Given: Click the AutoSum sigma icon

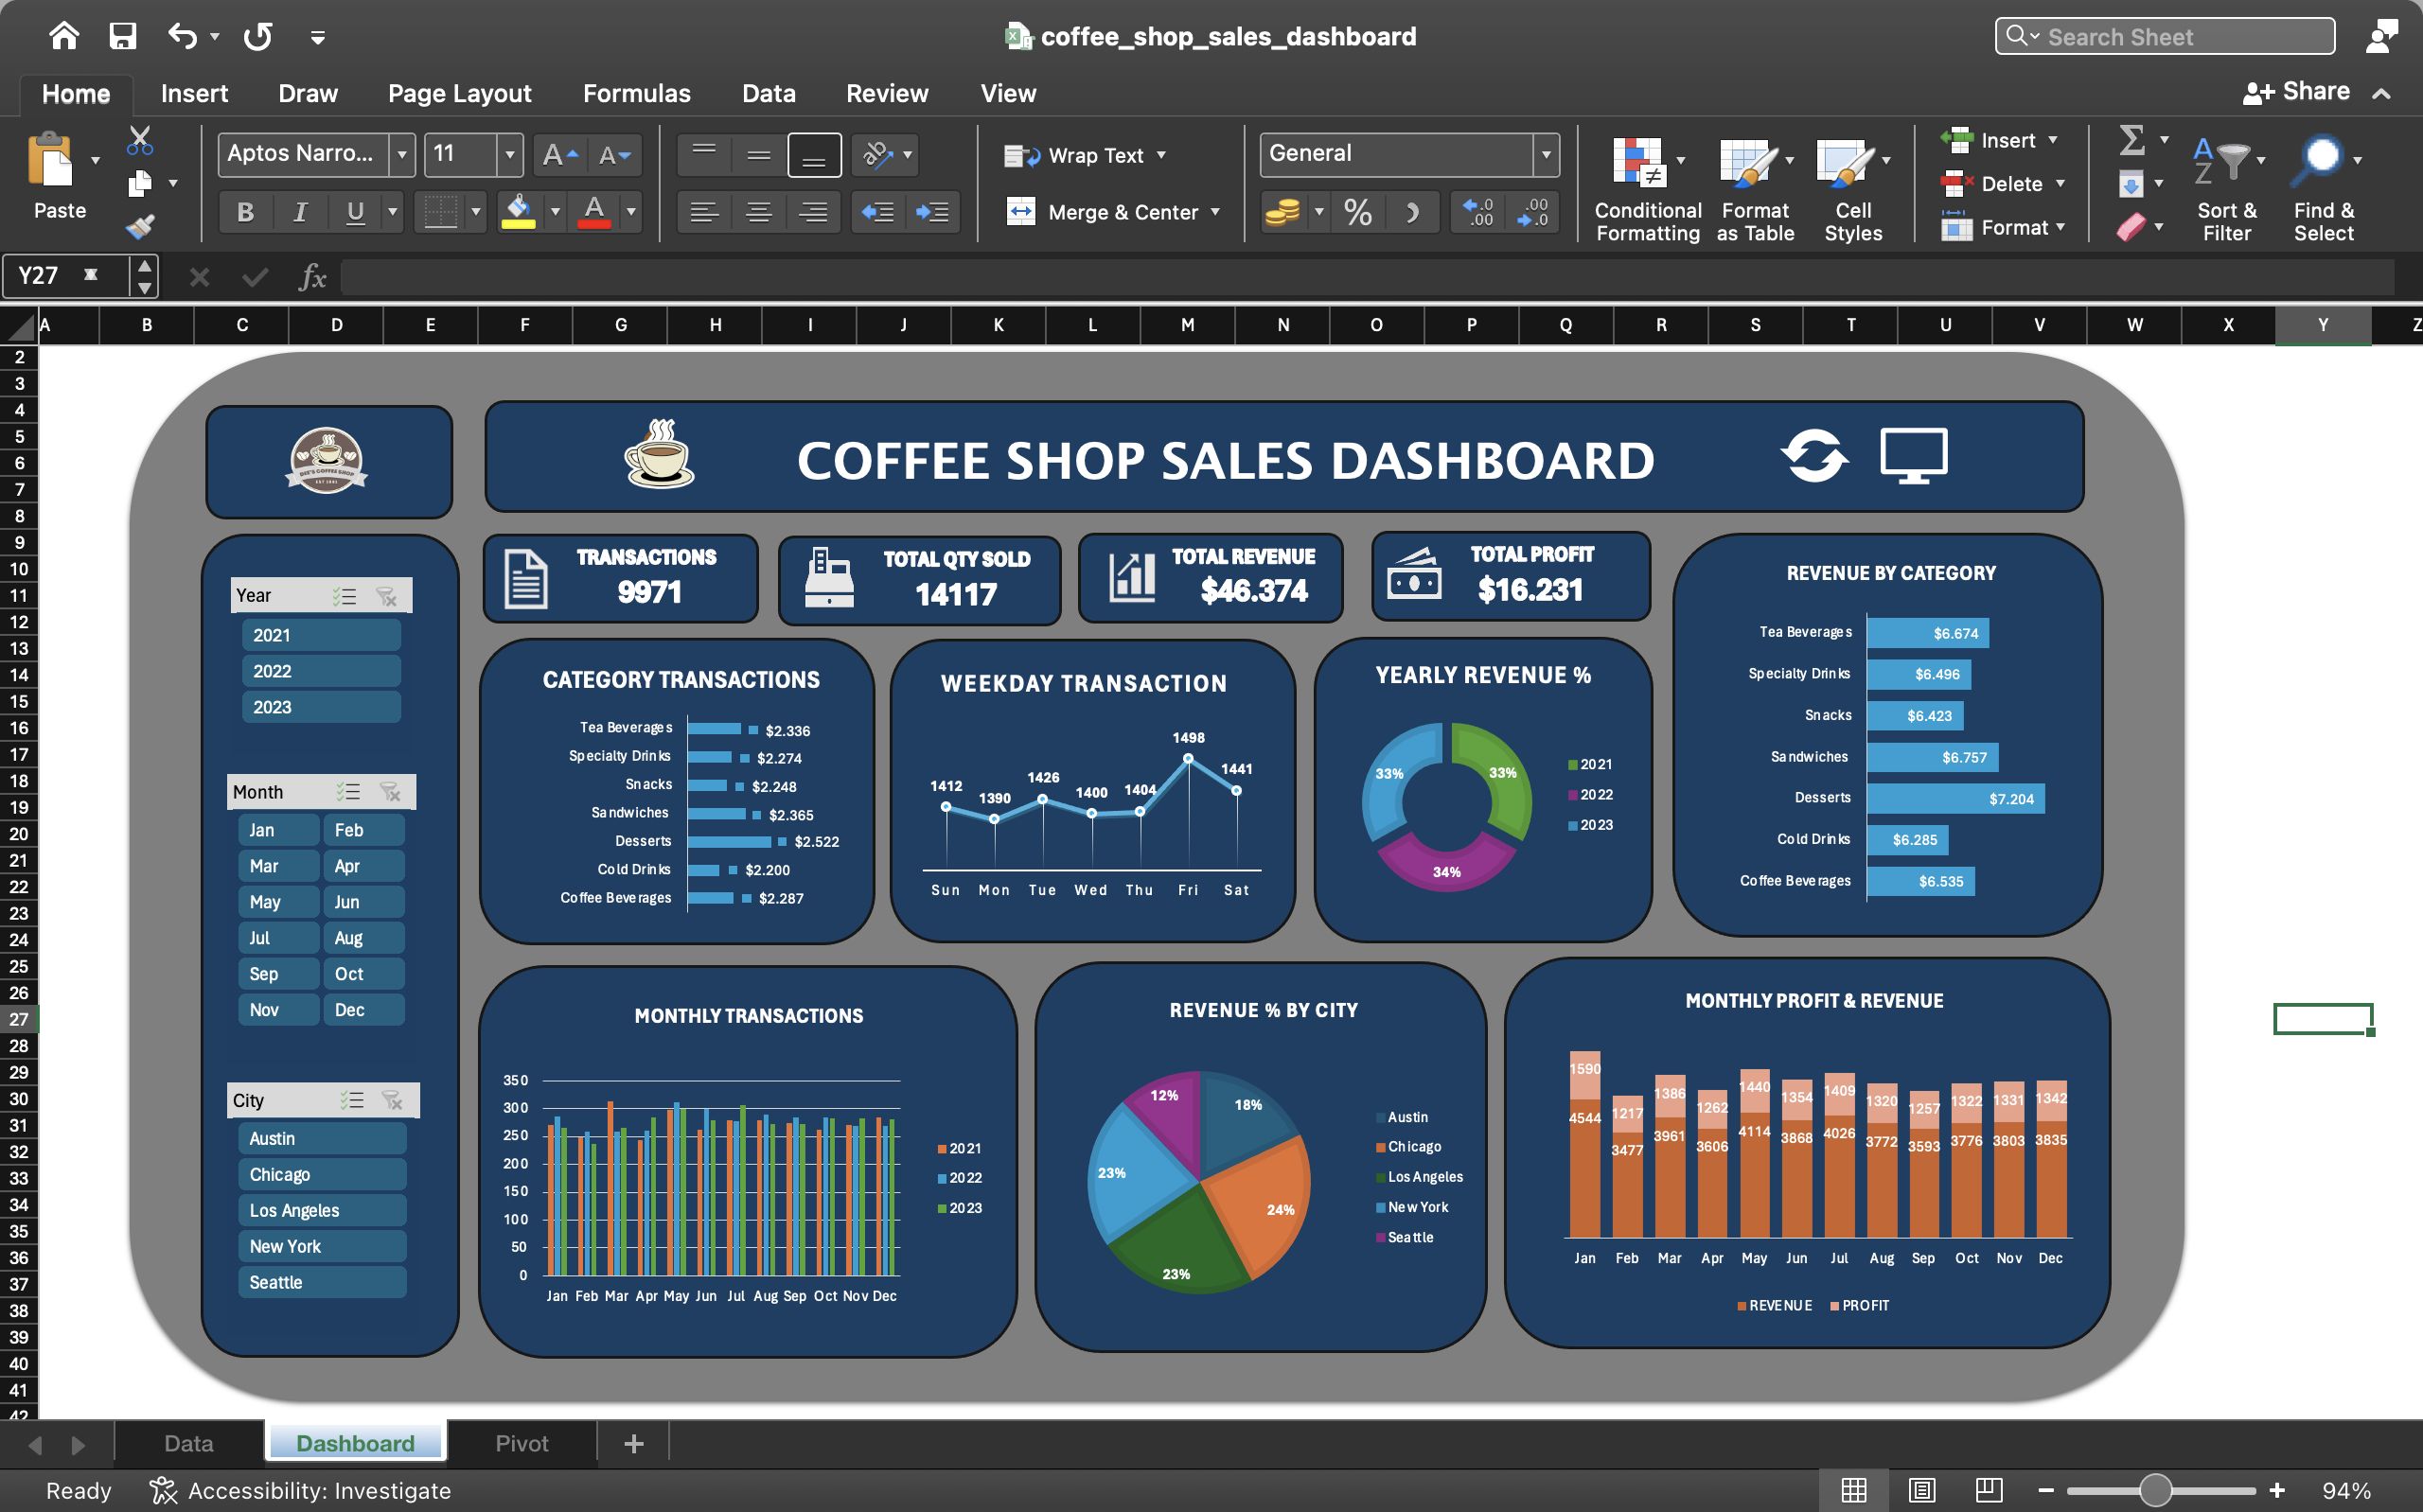Looking at the screenshot, I should click(x=2131, y=140).
